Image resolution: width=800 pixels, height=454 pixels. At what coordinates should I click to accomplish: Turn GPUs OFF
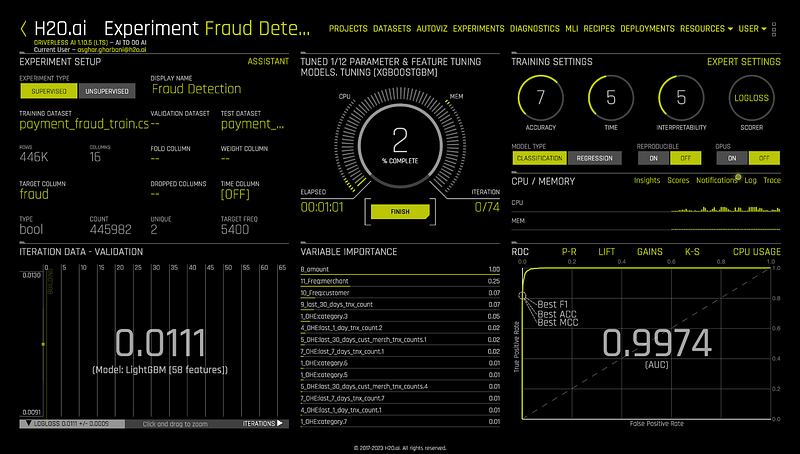pyautogui.click(x=764, y=158)
